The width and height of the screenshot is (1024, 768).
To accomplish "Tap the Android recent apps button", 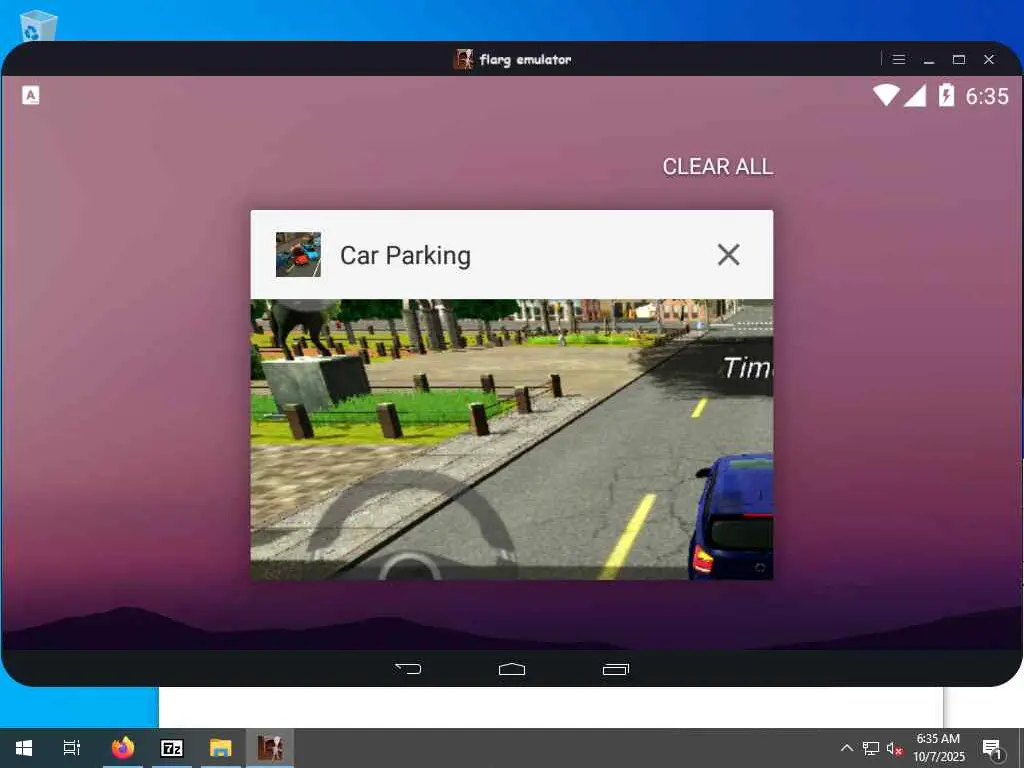I will [616, 669].
